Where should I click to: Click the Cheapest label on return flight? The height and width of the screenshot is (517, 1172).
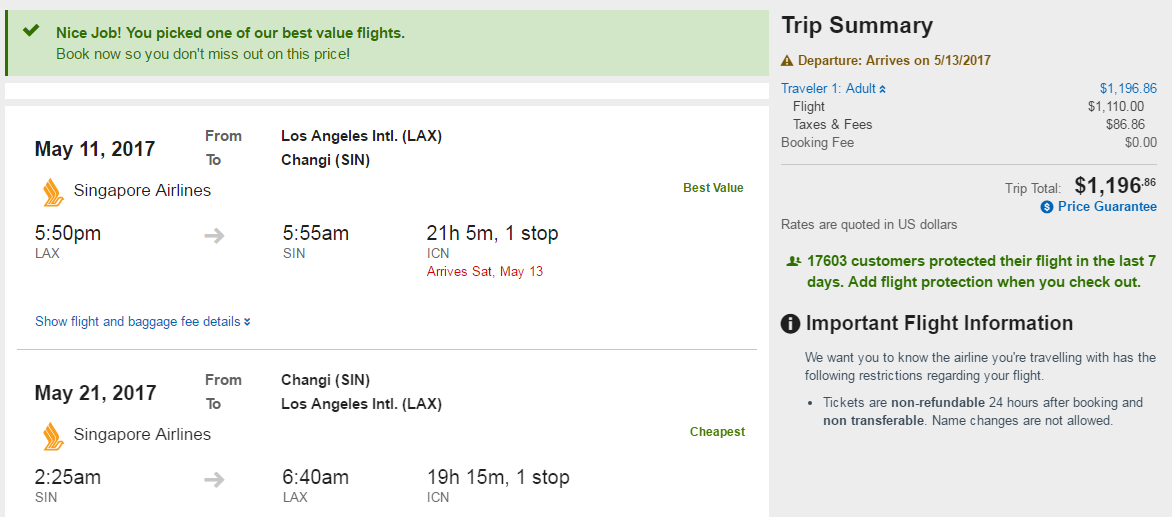[x=717, y=432]
